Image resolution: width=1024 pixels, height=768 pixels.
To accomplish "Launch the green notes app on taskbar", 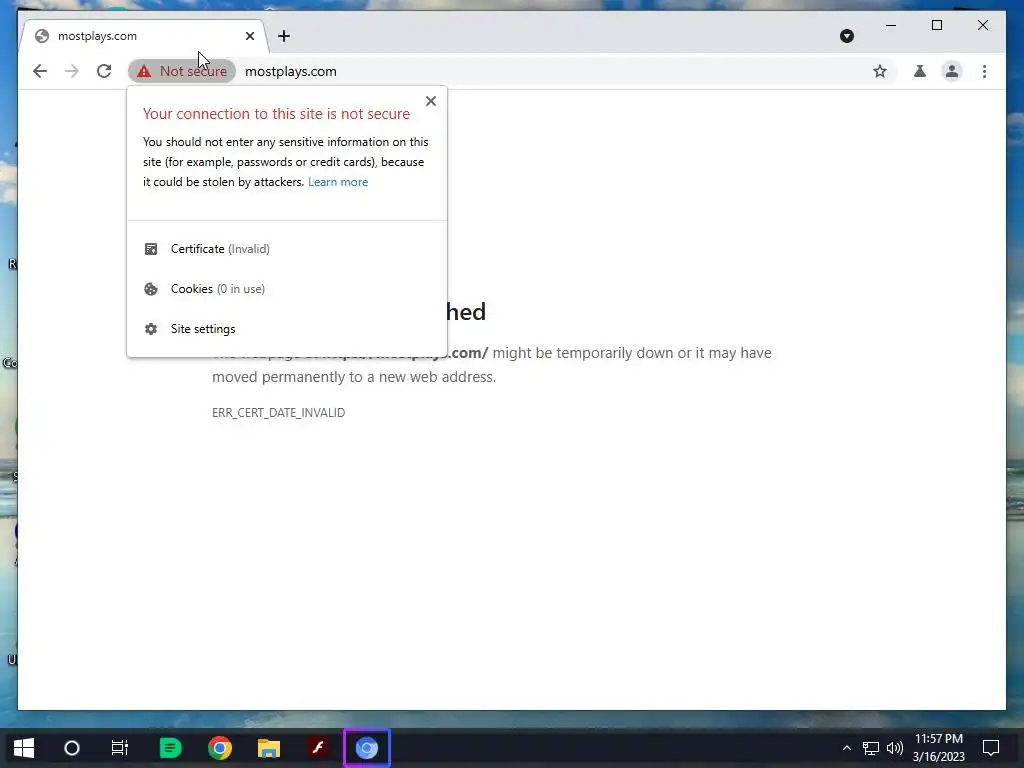I will pos(170,748).
